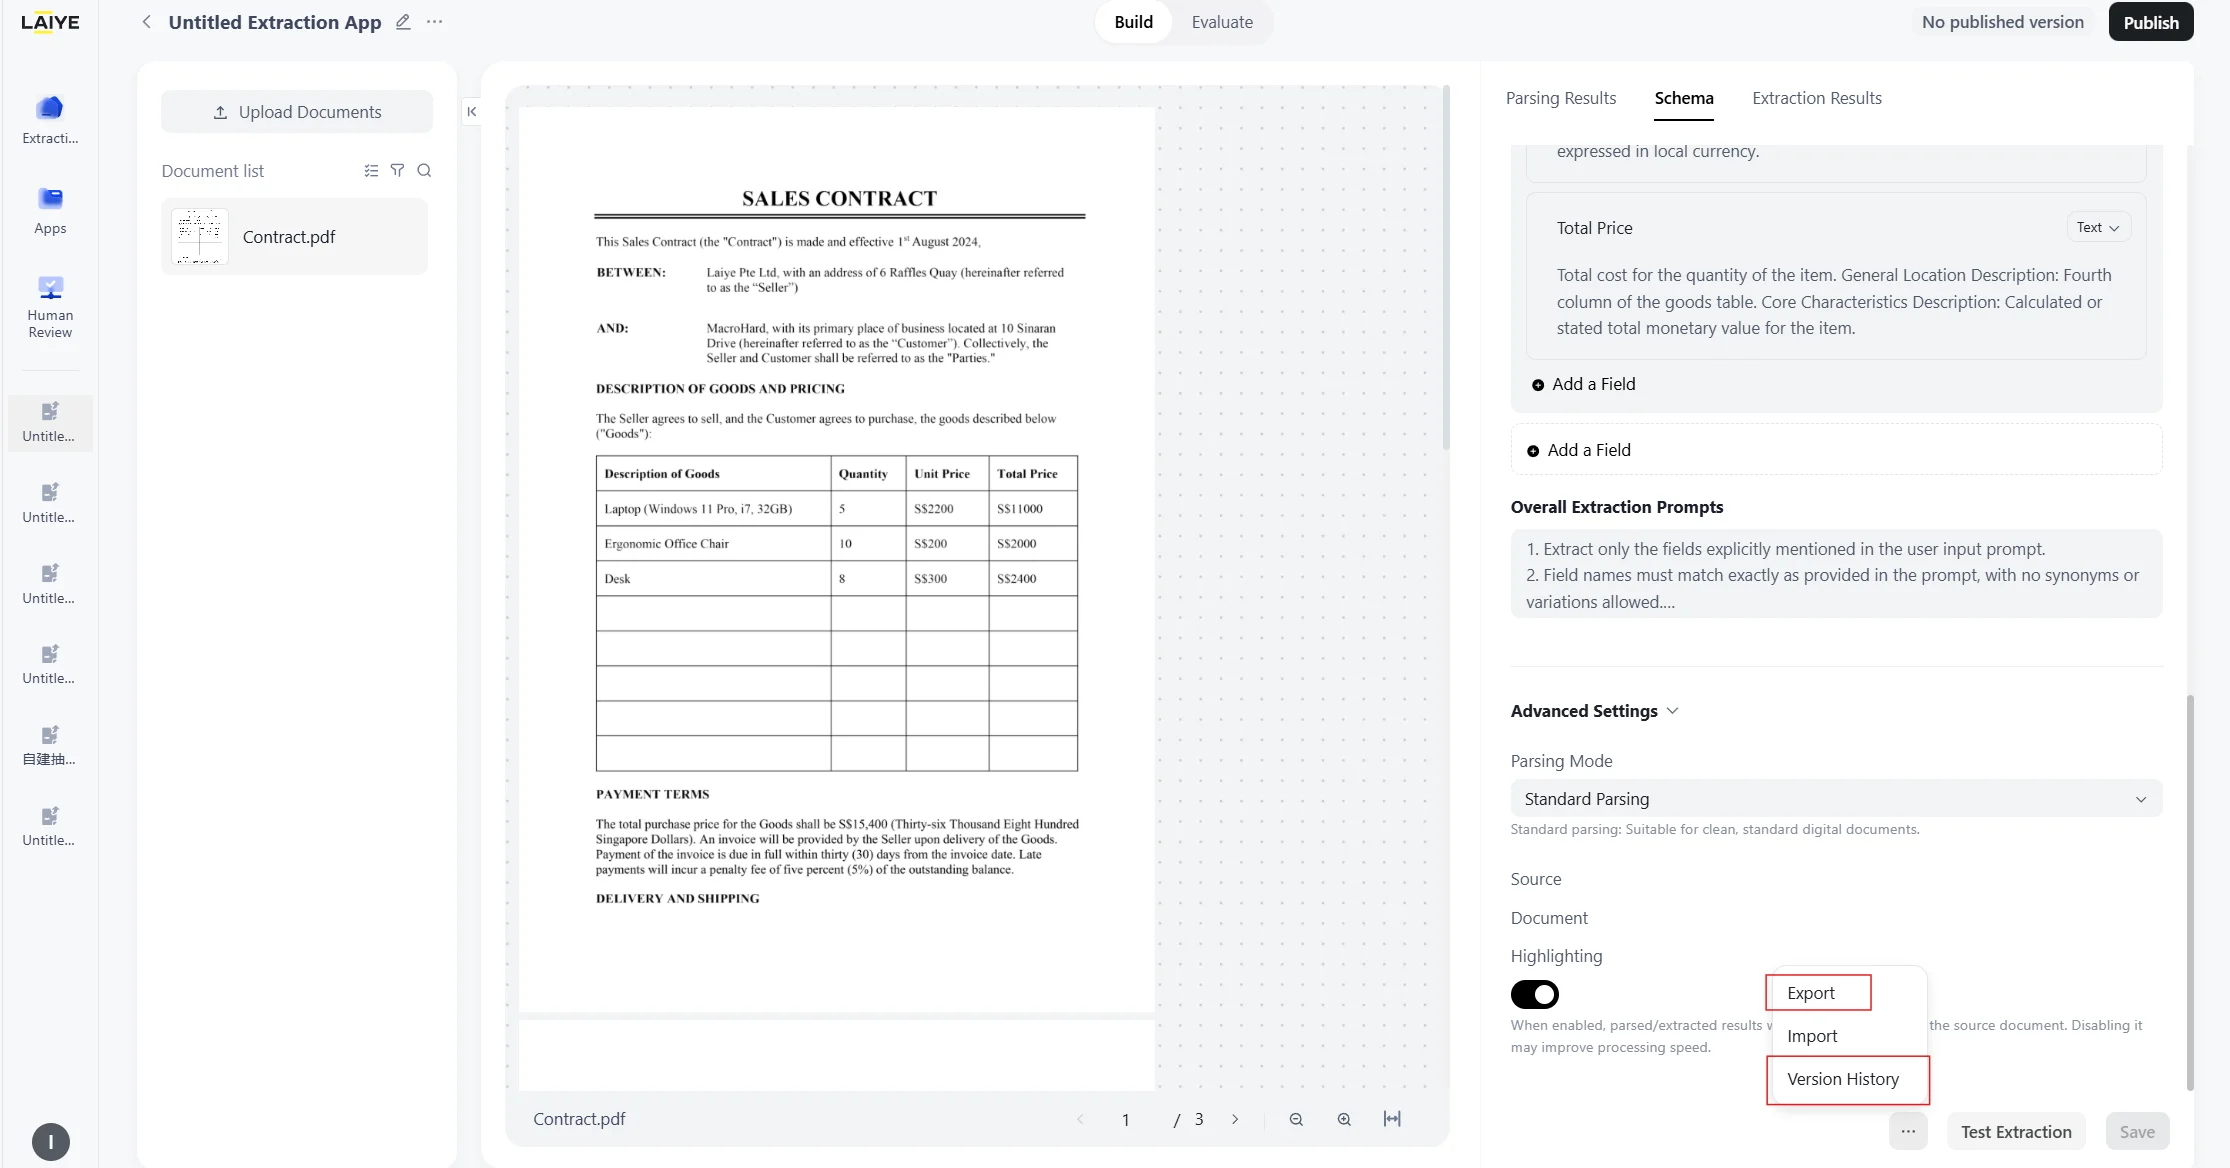
Task: Go to previous page of Contract.pdf
Action: point(1080,1119)
